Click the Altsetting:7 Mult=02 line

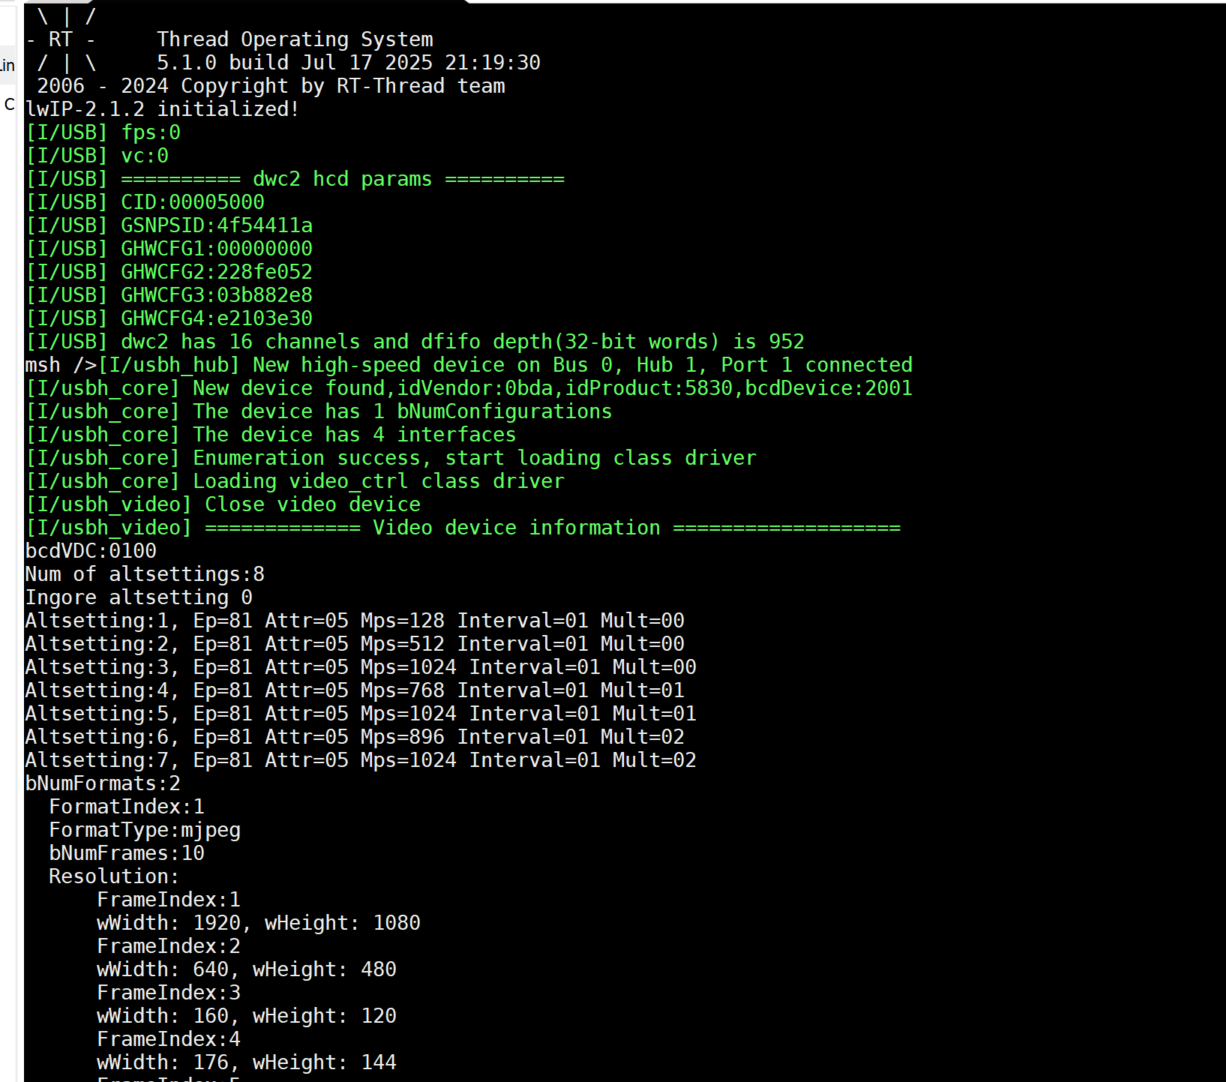[360, 760]
